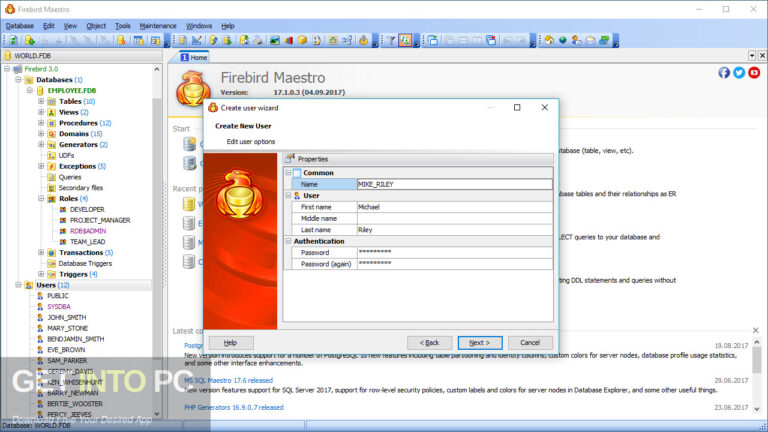Open the Object menu
Image resolution: width=768 pixels, height=432 pixels.
coord(96,26)
